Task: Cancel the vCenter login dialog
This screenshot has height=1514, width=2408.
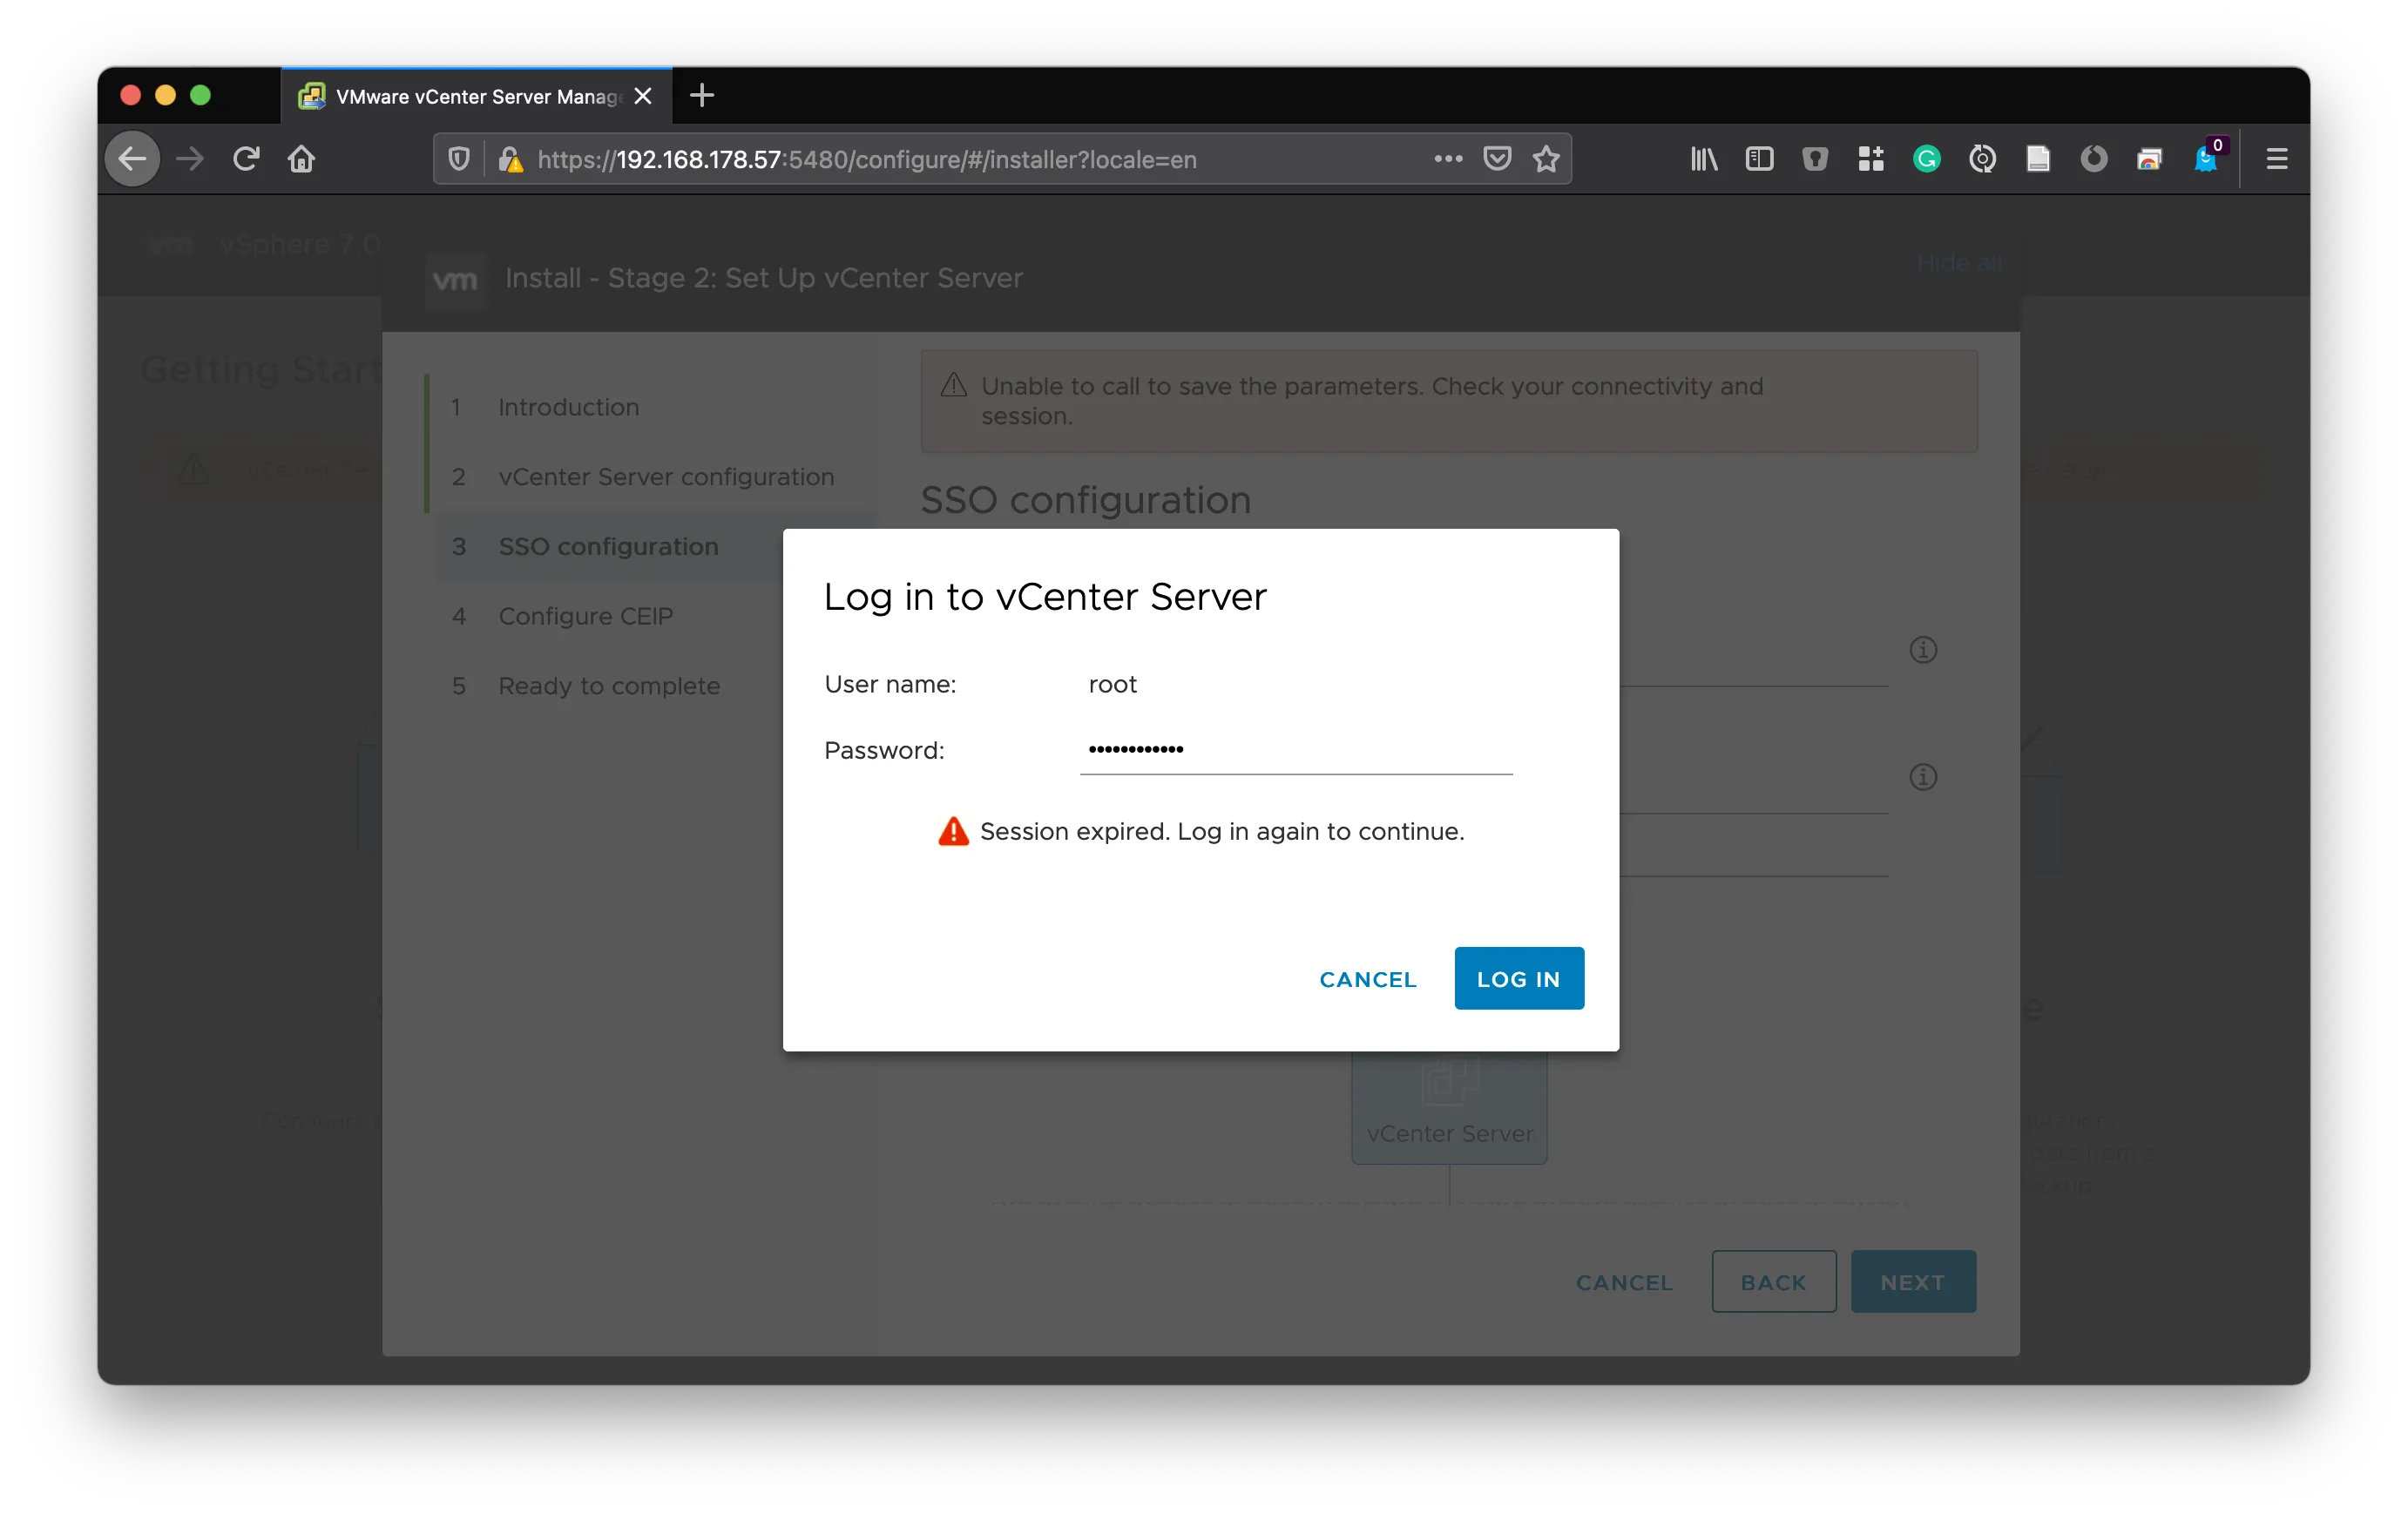Action: [1367, 979]
